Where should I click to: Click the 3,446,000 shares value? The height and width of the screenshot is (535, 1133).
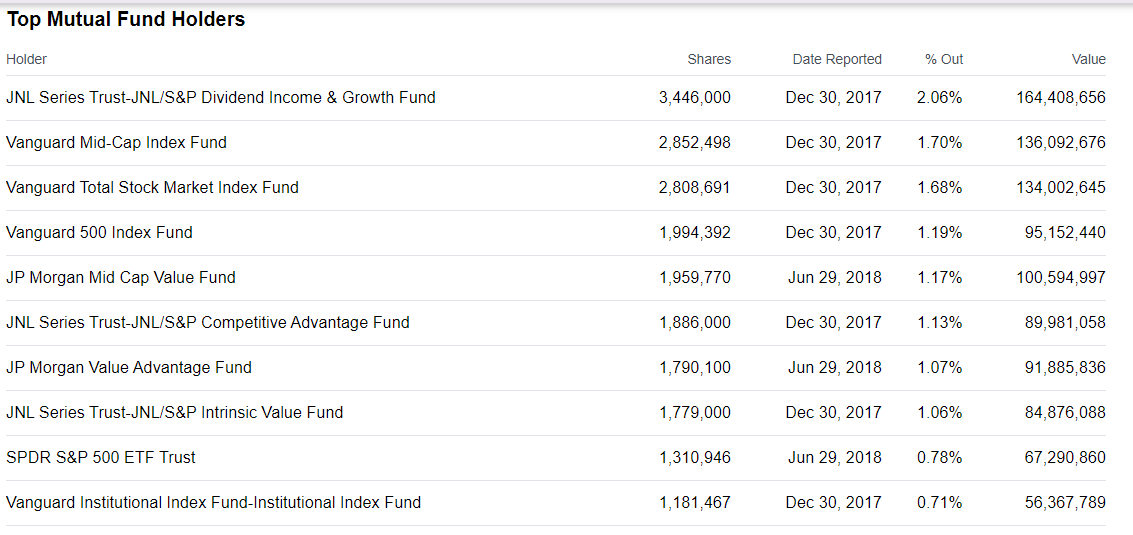(694, 98)
